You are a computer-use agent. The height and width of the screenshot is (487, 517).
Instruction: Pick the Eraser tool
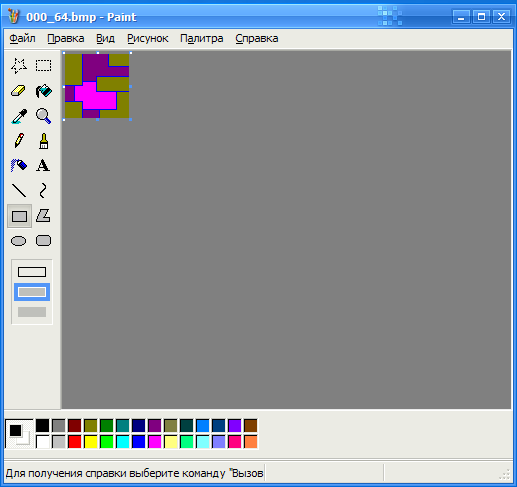coord(19,91)
